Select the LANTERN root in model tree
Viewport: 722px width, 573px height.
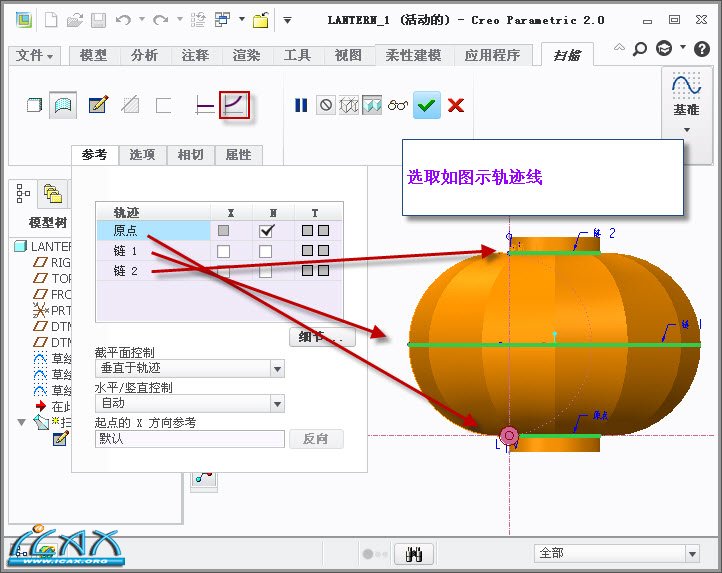point(44,246)
